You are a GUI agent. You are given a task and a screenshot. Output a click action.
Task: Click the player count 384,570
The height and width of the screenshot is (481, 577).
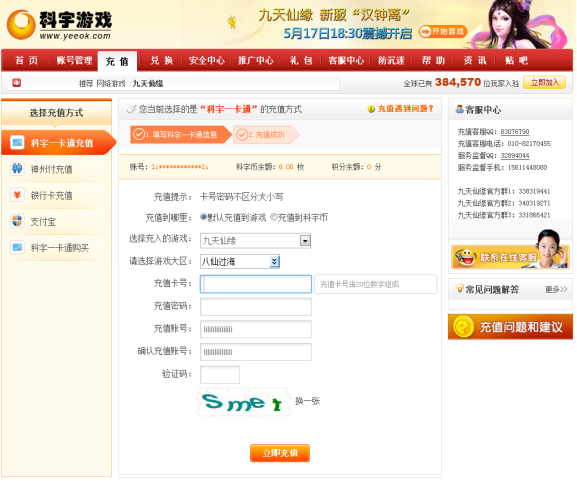(458, 82)
